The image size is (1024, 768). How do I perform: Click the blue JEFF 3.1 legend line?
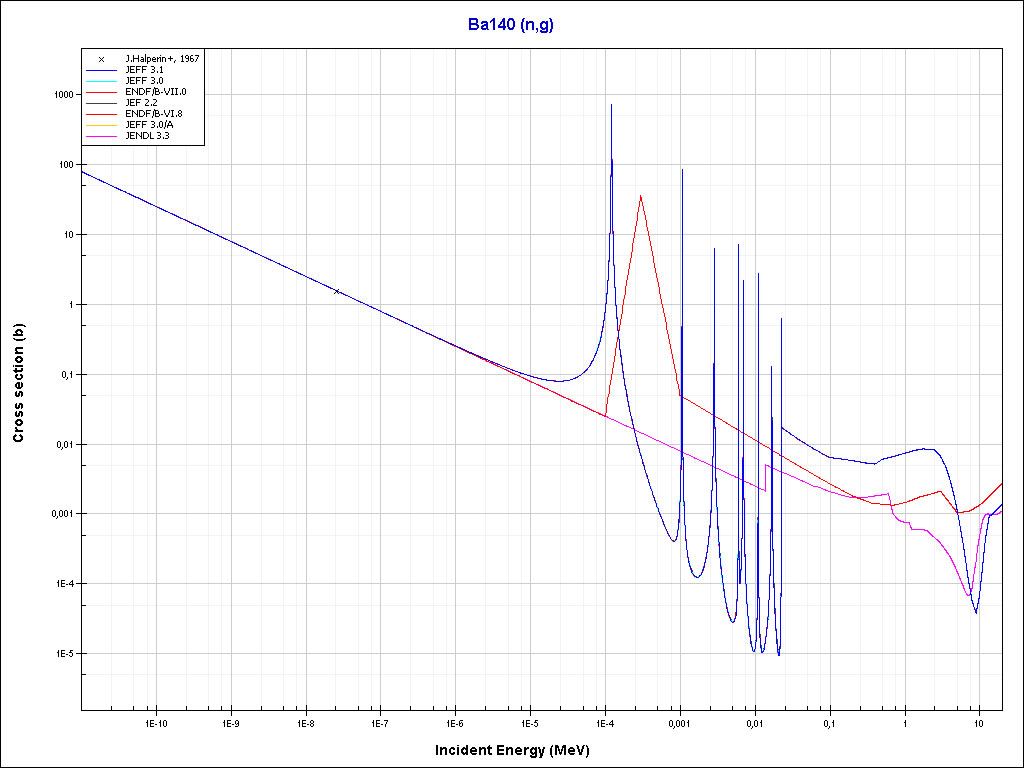[x=101, y=70]
